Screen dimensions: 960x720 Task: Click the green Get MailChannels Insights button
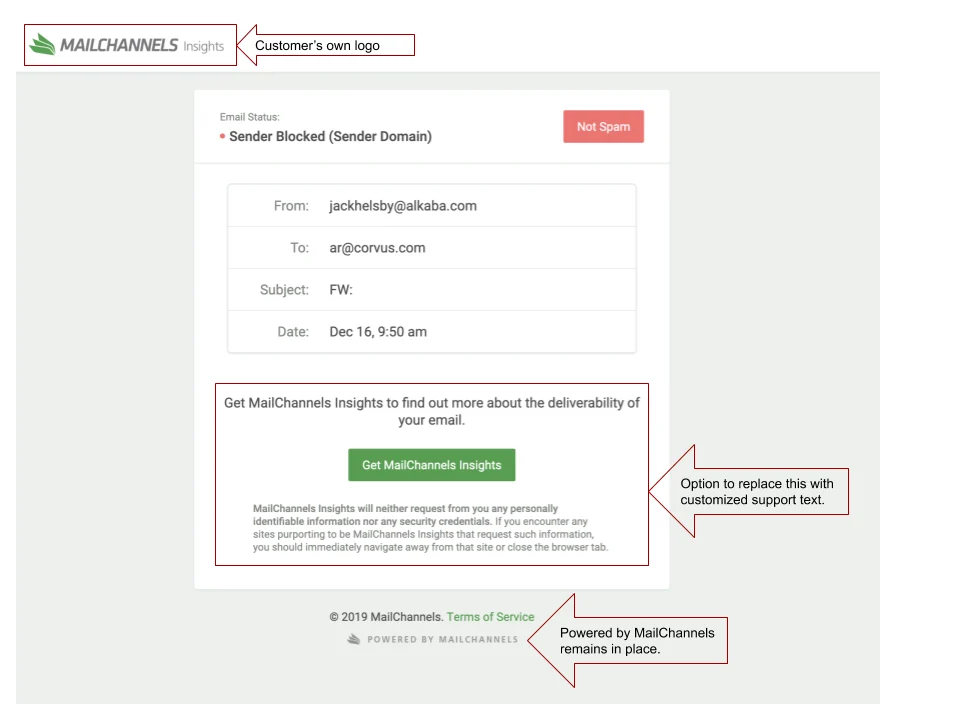[432, 465]
